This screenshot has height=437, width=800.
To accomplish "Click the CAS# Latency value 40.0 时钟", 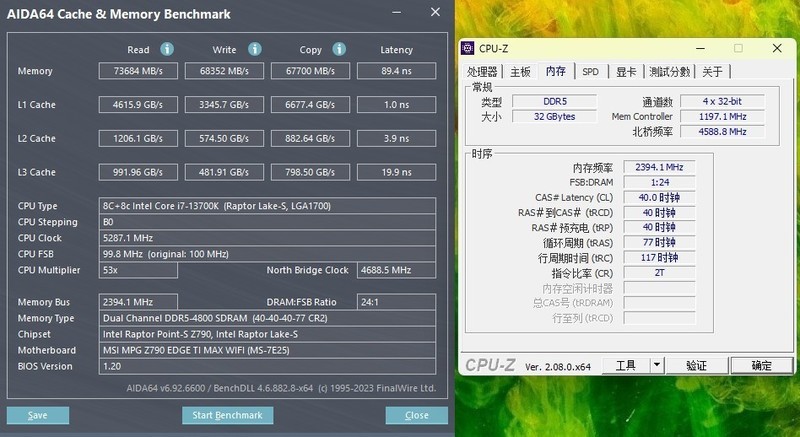I will tap(659, 197).
